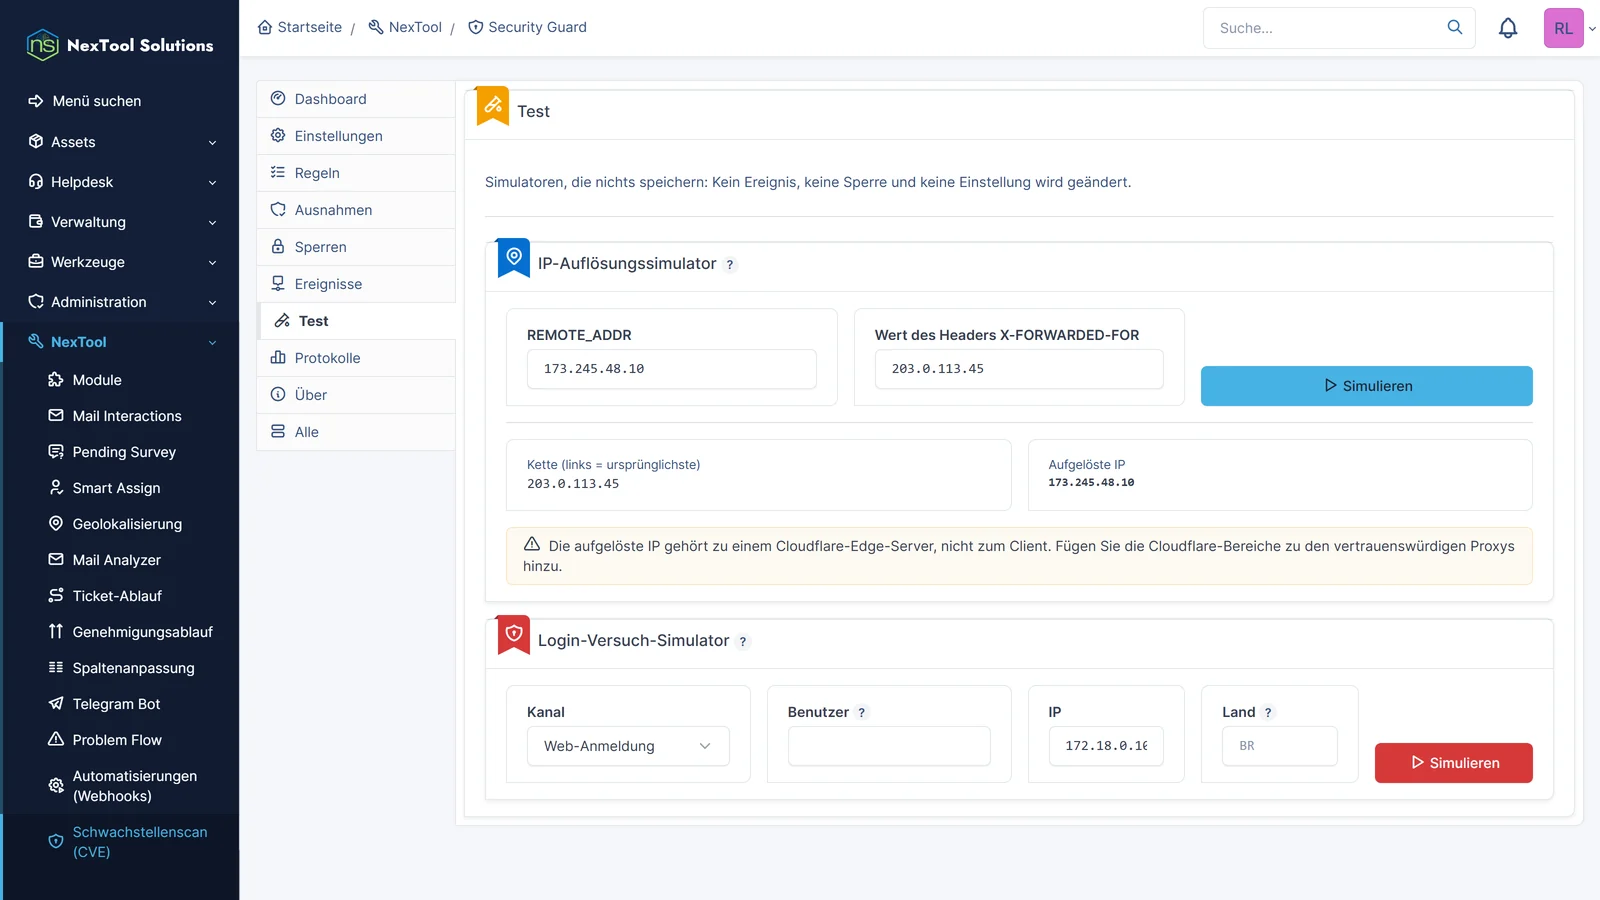Click the Land input field
Image resolution: width=1600 pixels, height=900 pixels.
1279,746
